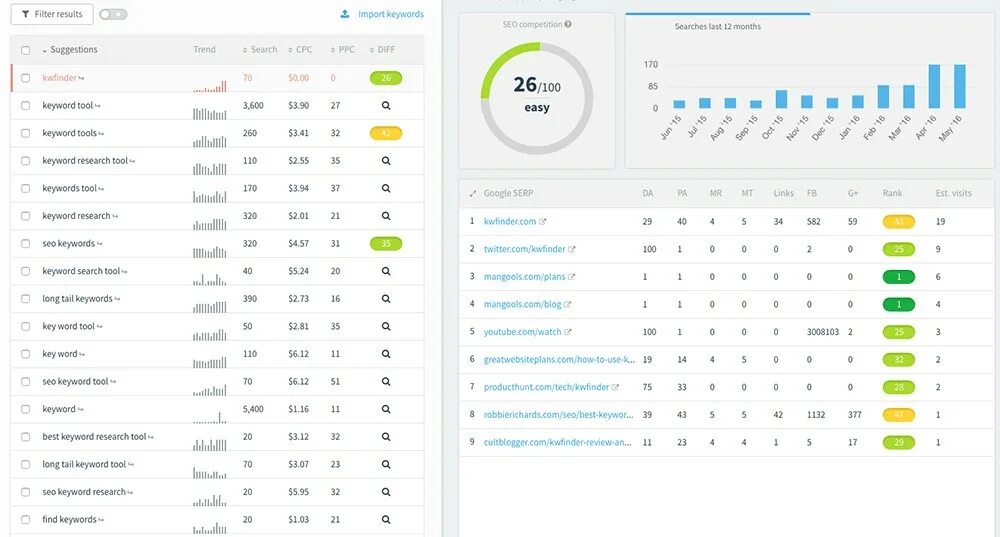Open the greatwebsiteplans.com result link
This screenshot has height=537, width=1000.
click(x=559, y=360)
